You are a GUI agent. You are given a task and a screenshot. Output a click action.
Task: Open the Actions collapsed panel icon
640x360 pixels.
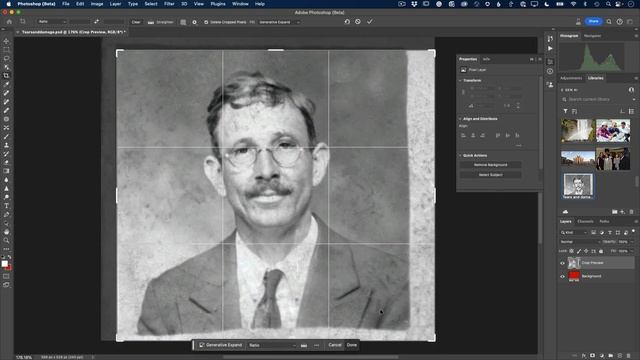550,49
